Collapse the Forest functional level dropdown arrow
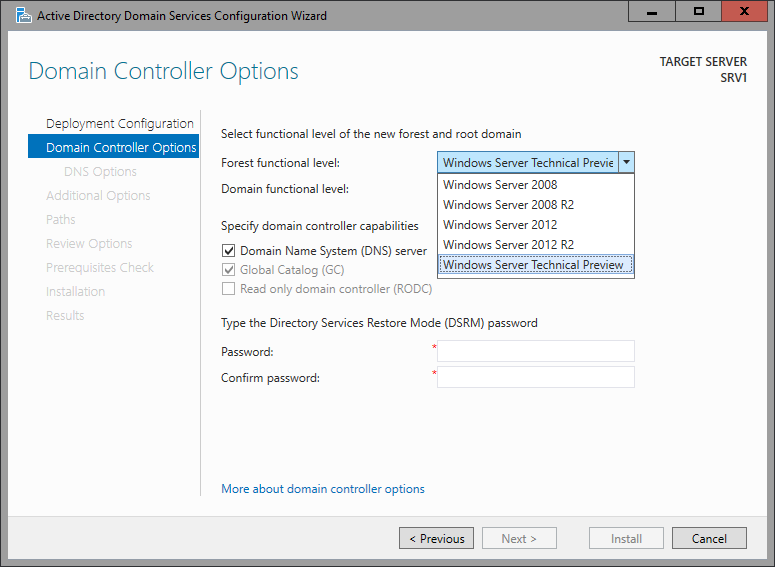The width and height of the screenshot is (775, 567). (x=626, y=162)
